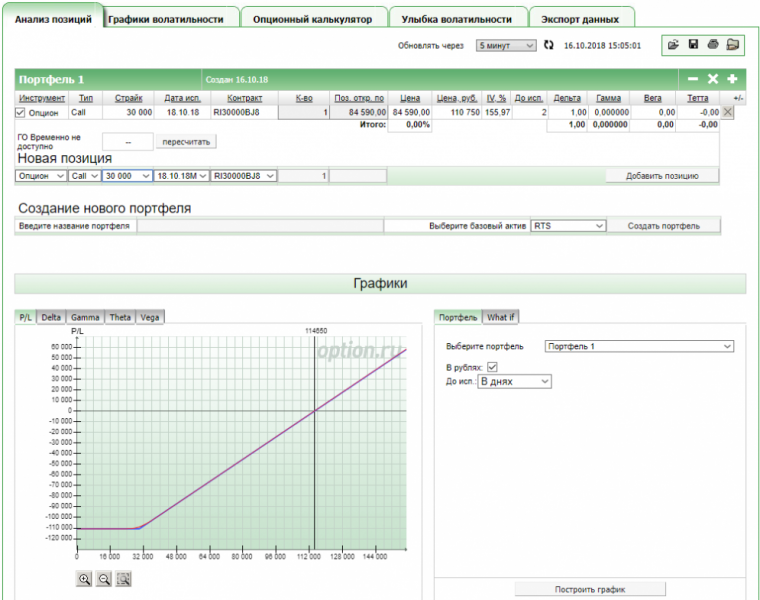Click the Создать портфель button
This screenshot has width=760, height=600.
click(664, 226)
